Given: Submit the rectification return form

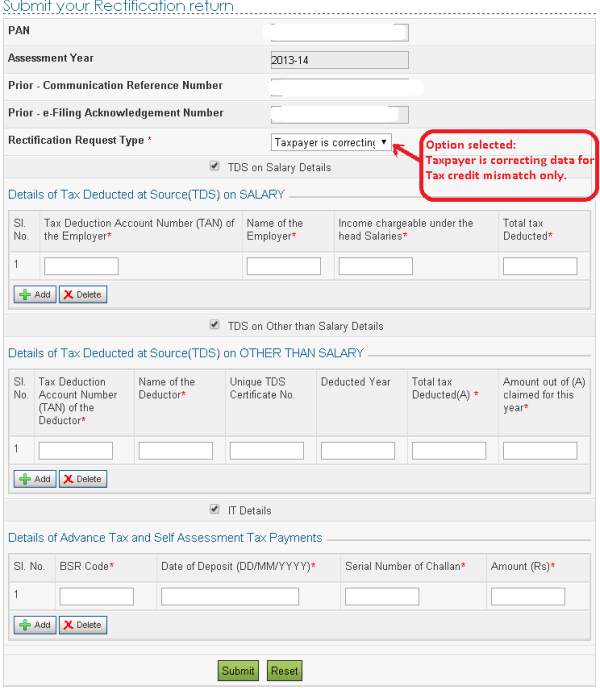Looking at the screenshot, I should tap(238, 671).
